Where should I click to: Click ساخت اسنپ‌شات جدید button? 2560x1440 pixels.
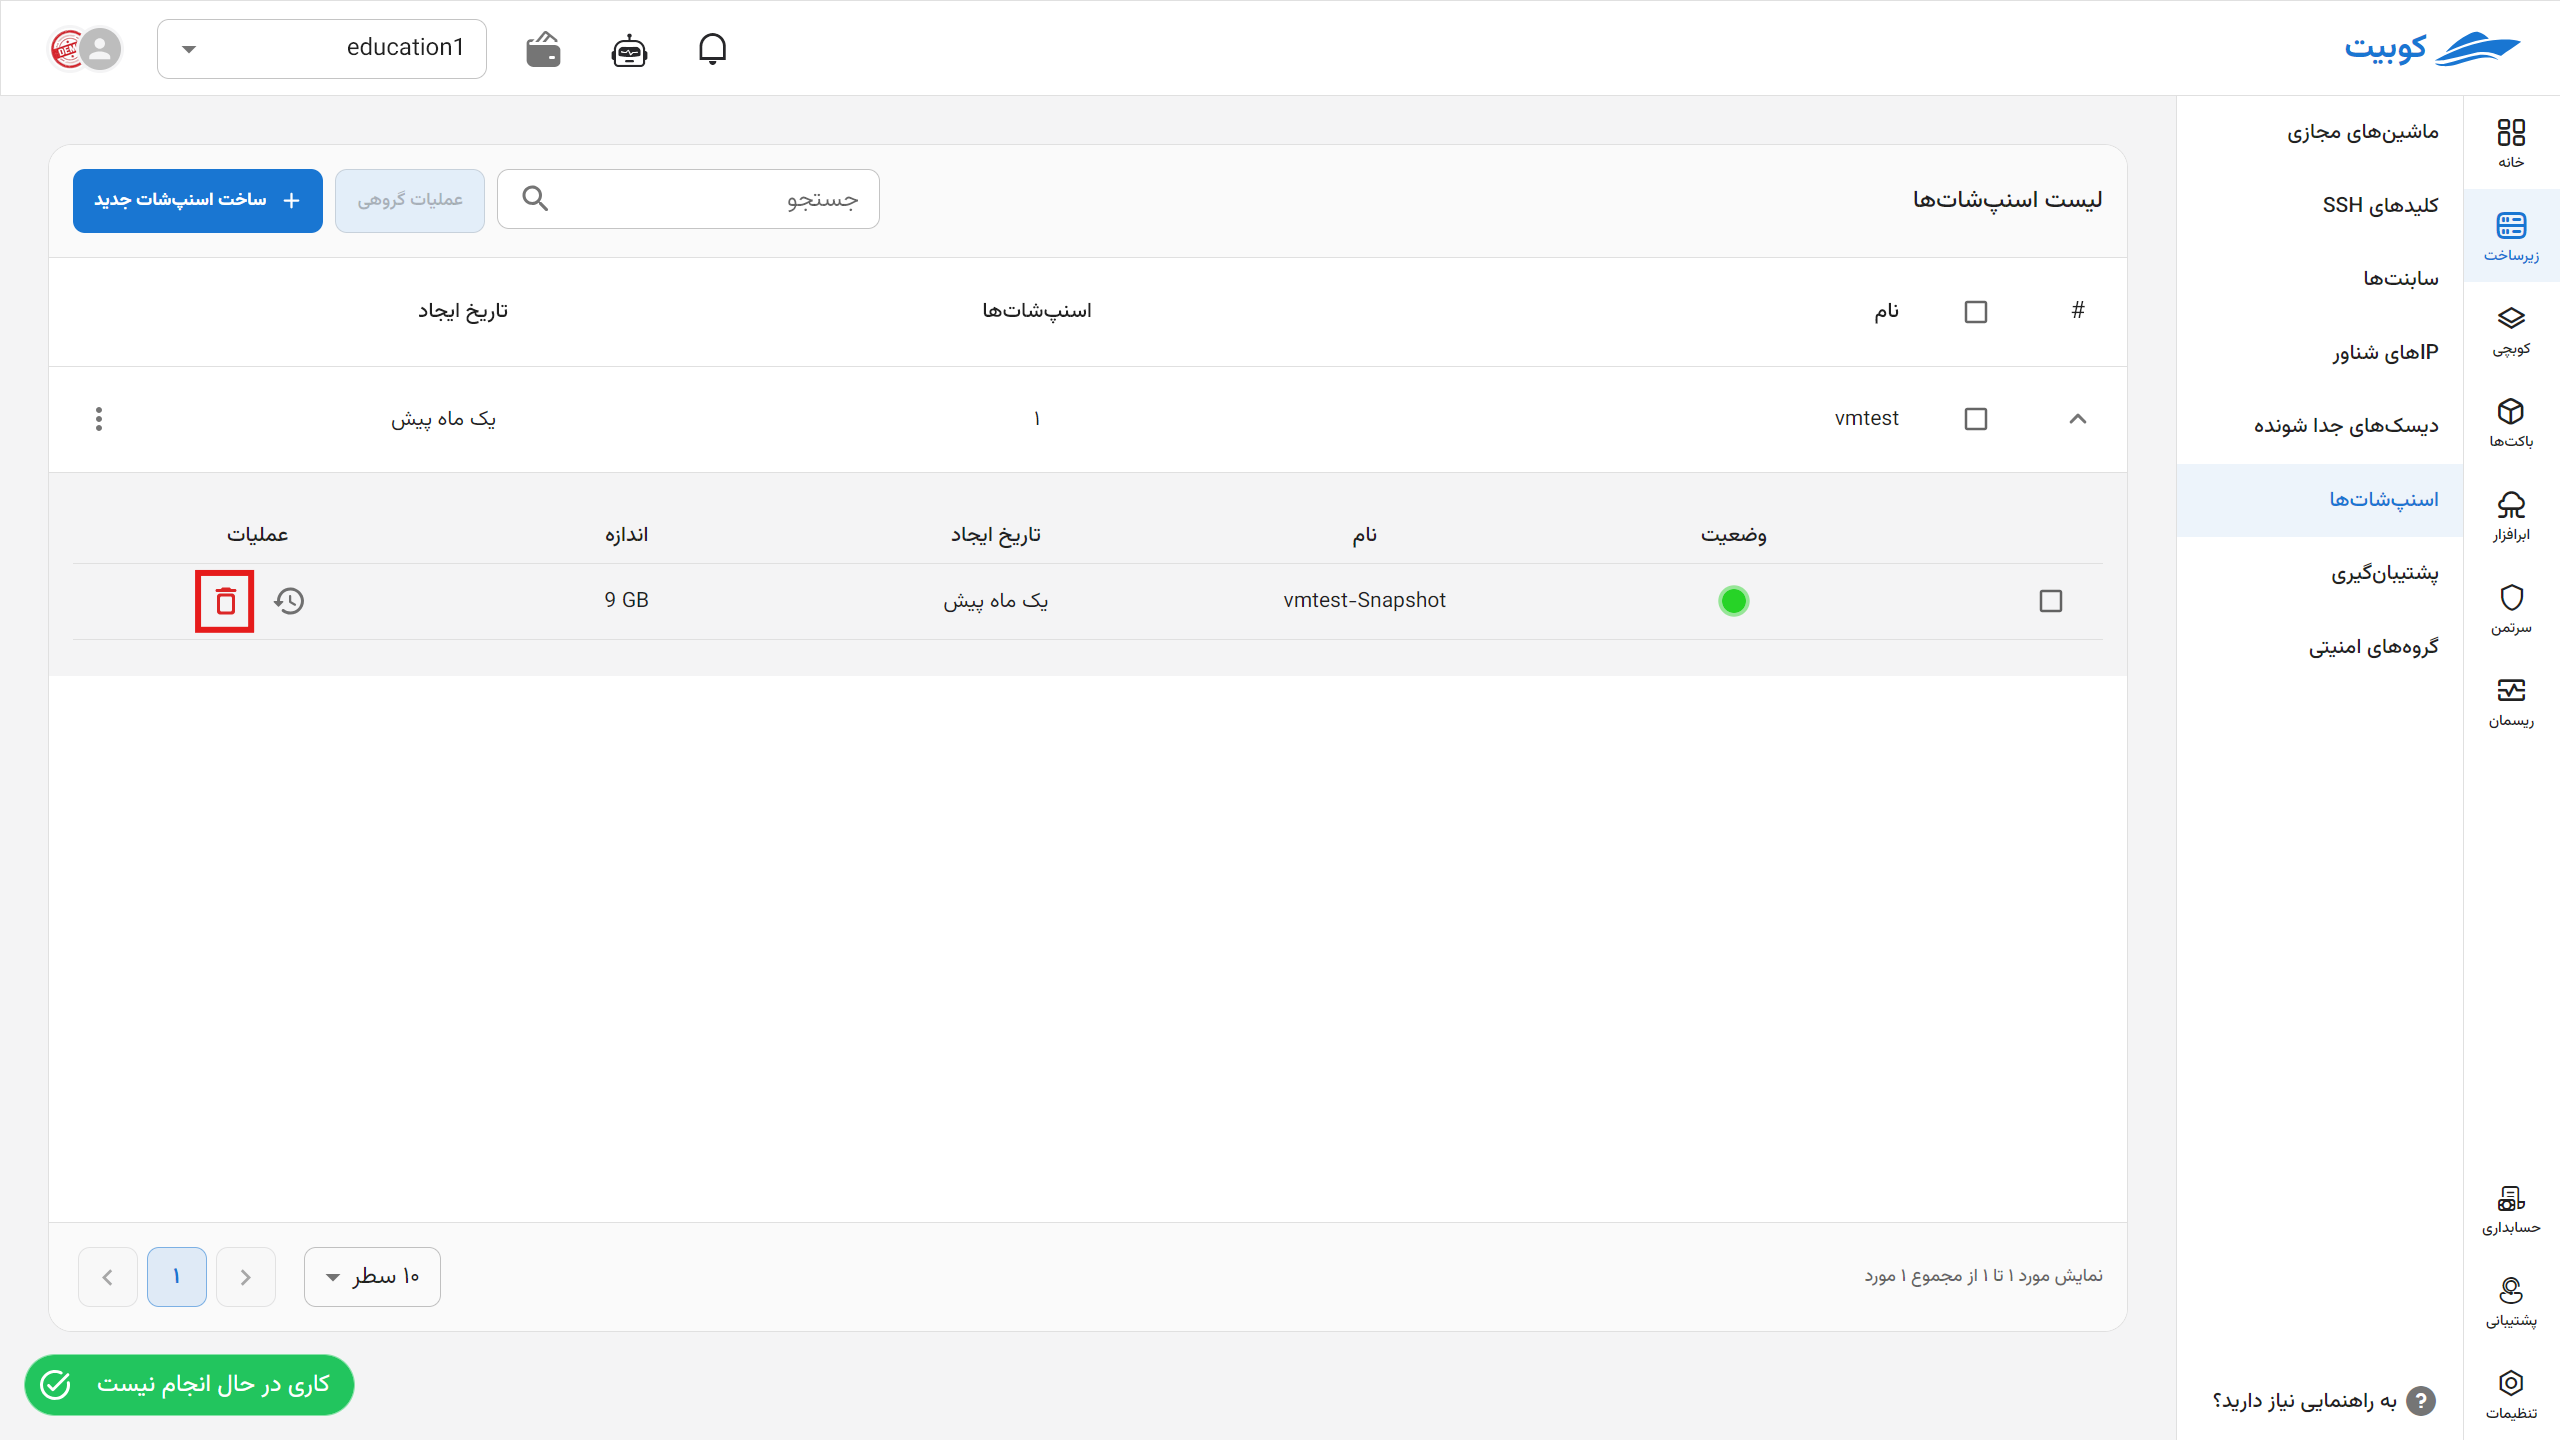pyautogui.click(x=198, y=200)
